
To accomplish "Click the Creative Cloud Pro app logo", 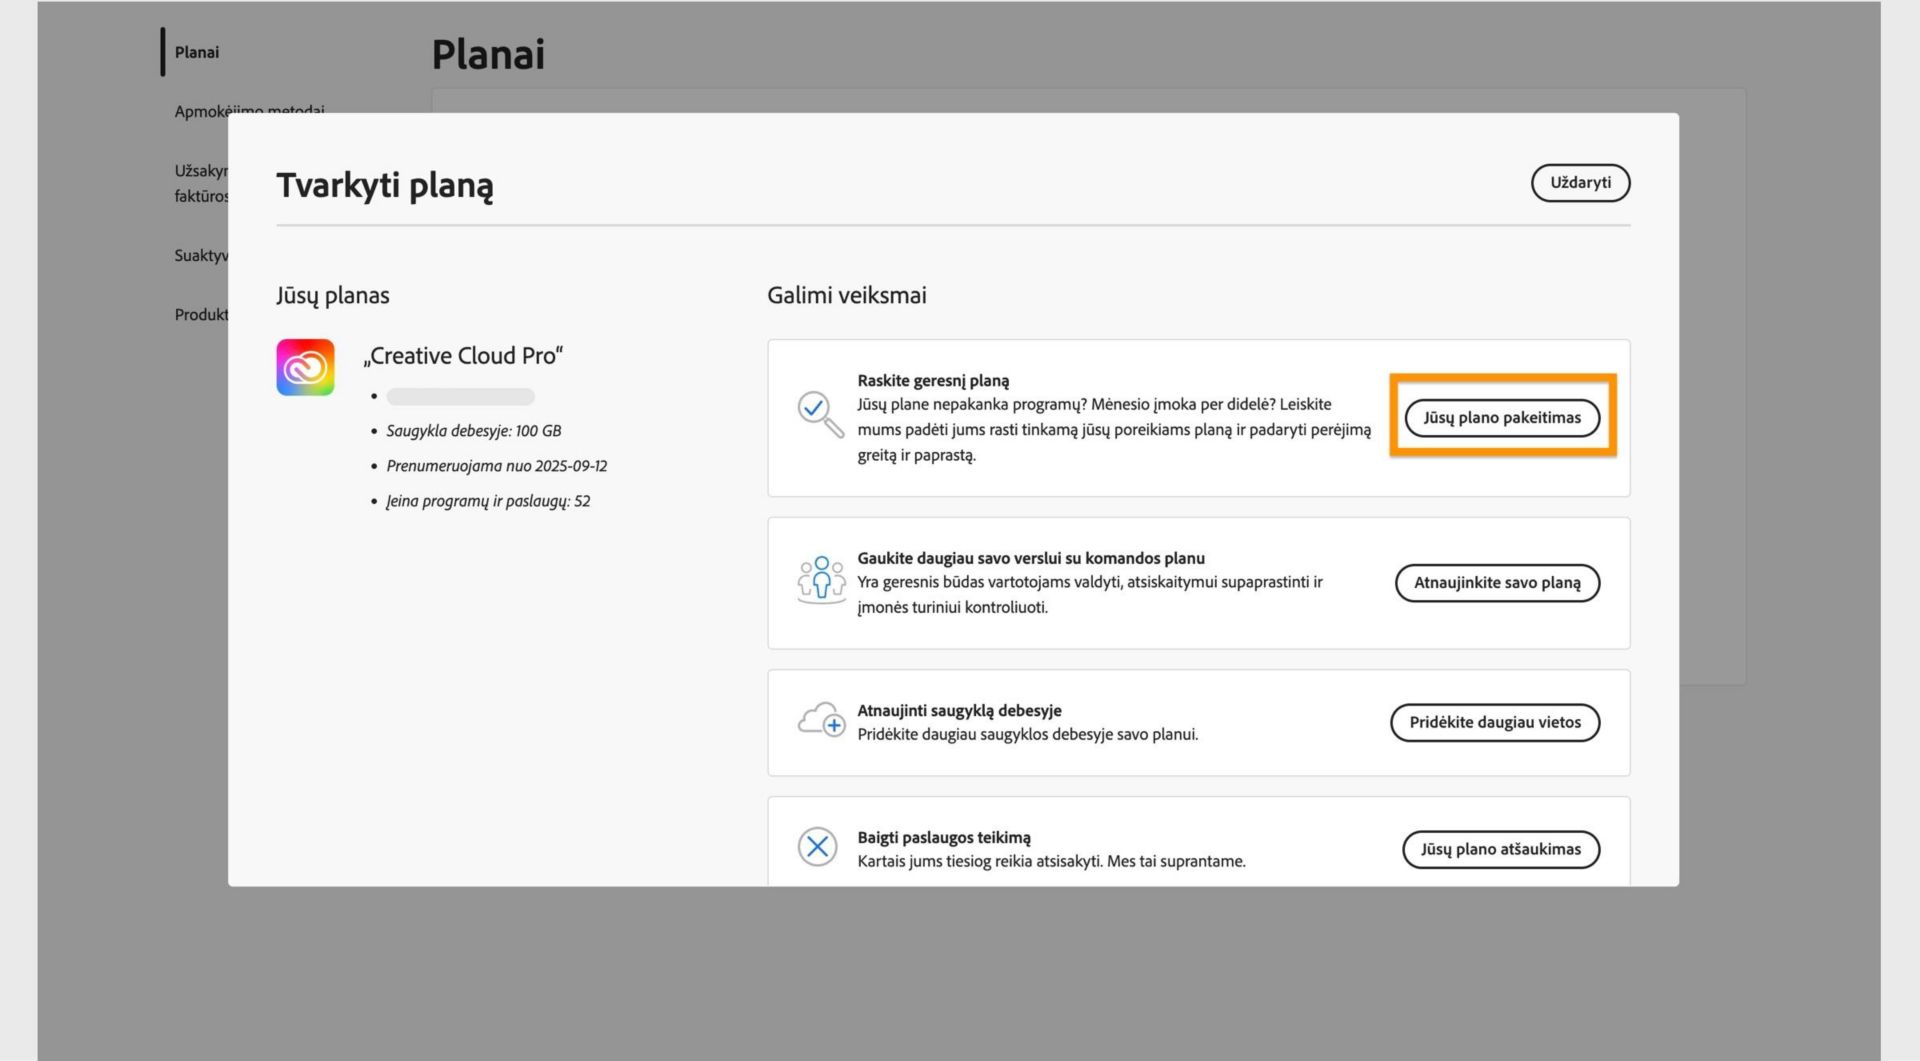I will pyautogui.click(x=305, y=367).
